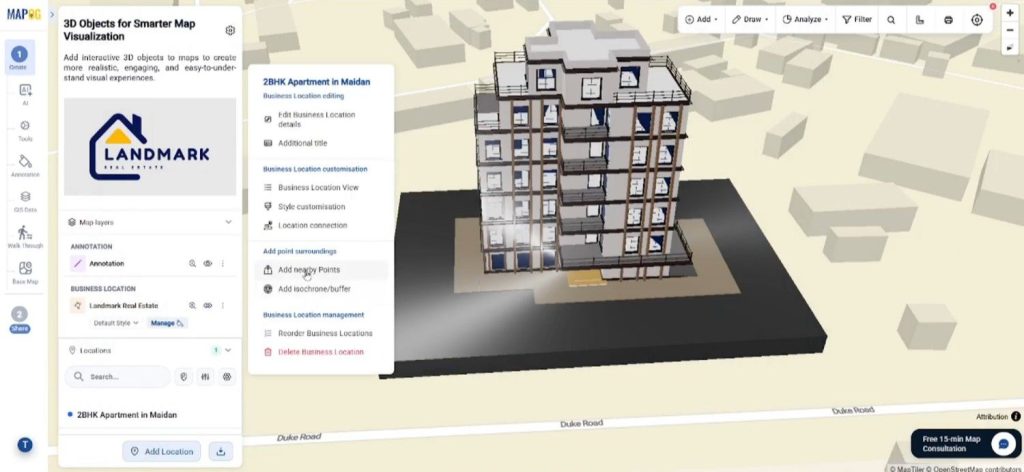Click the search magnifier in toolbar

point(891,20)
